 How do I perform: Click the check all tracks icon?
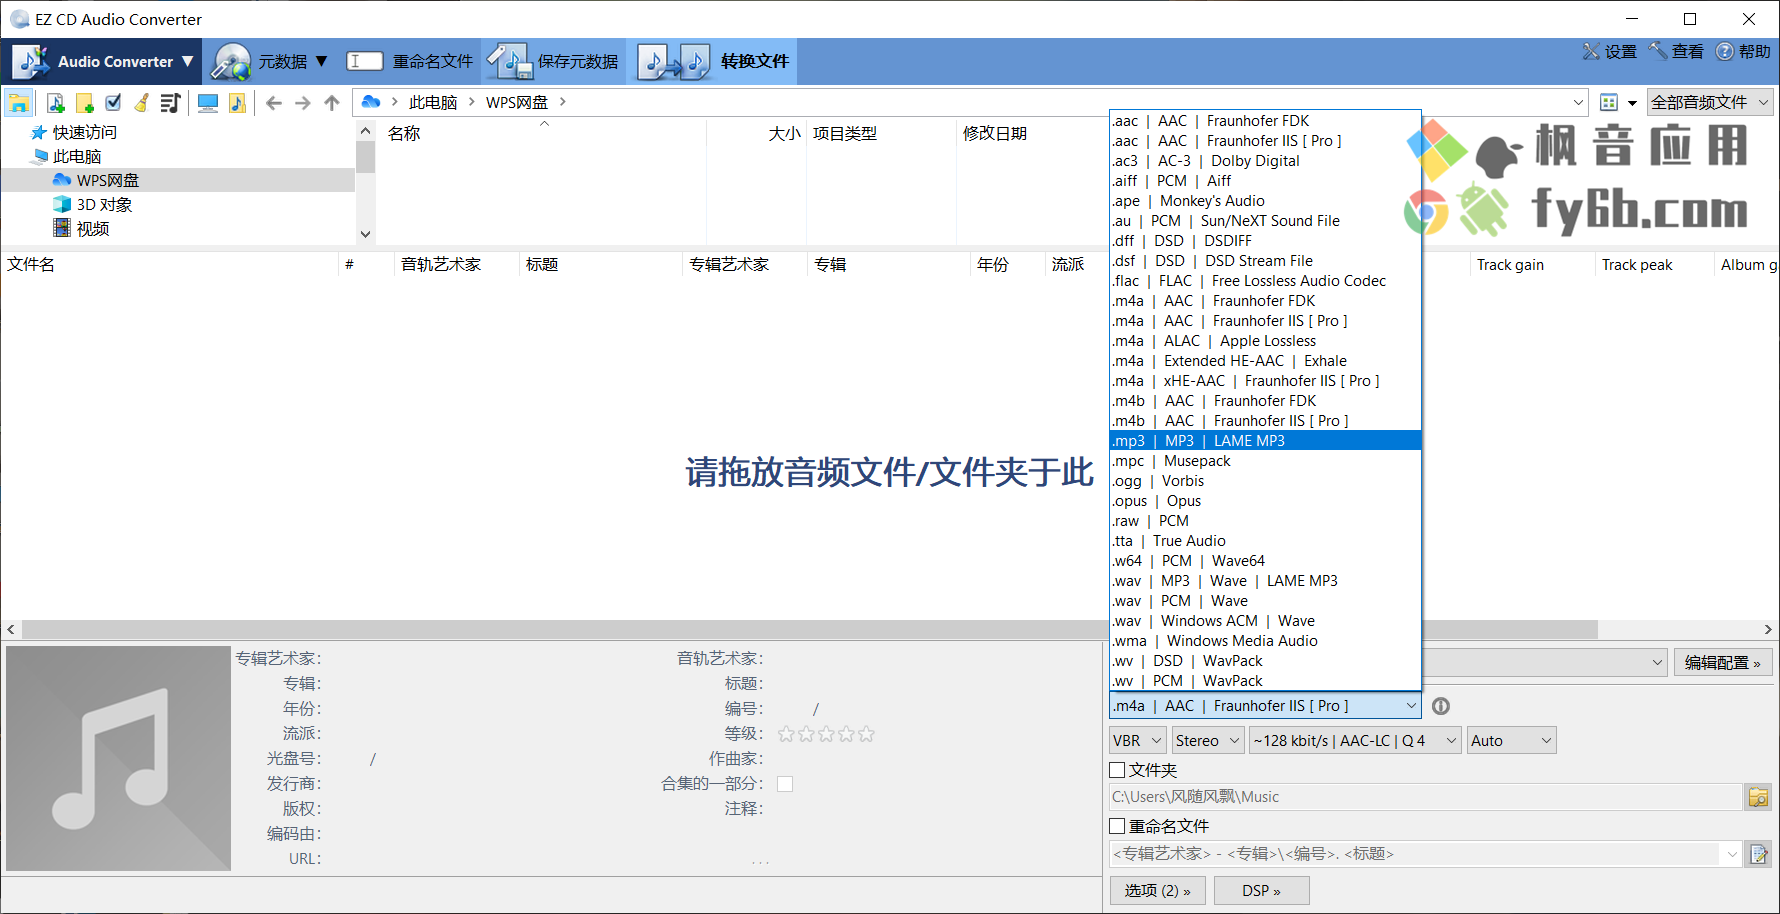[113, 102]
